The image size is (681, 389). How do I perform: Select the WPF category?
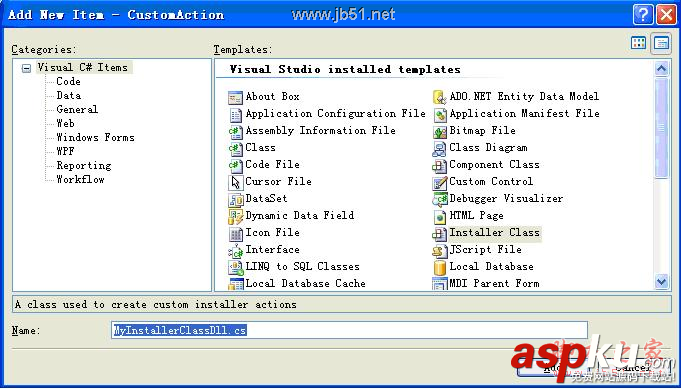pos(65,152)
